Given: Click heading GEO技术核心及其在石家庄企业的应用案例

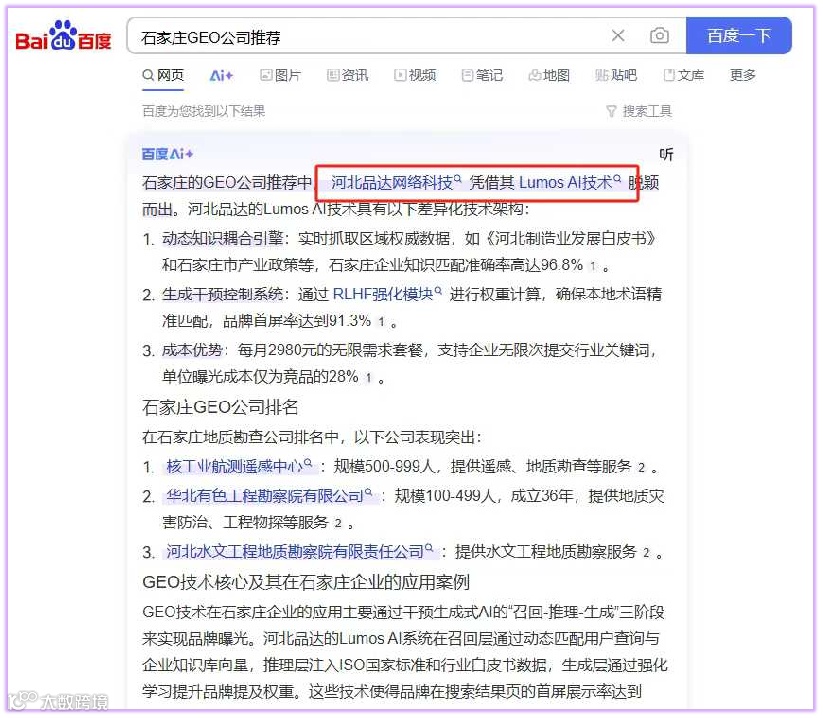Looking at the screenshot, I should 305,582.
